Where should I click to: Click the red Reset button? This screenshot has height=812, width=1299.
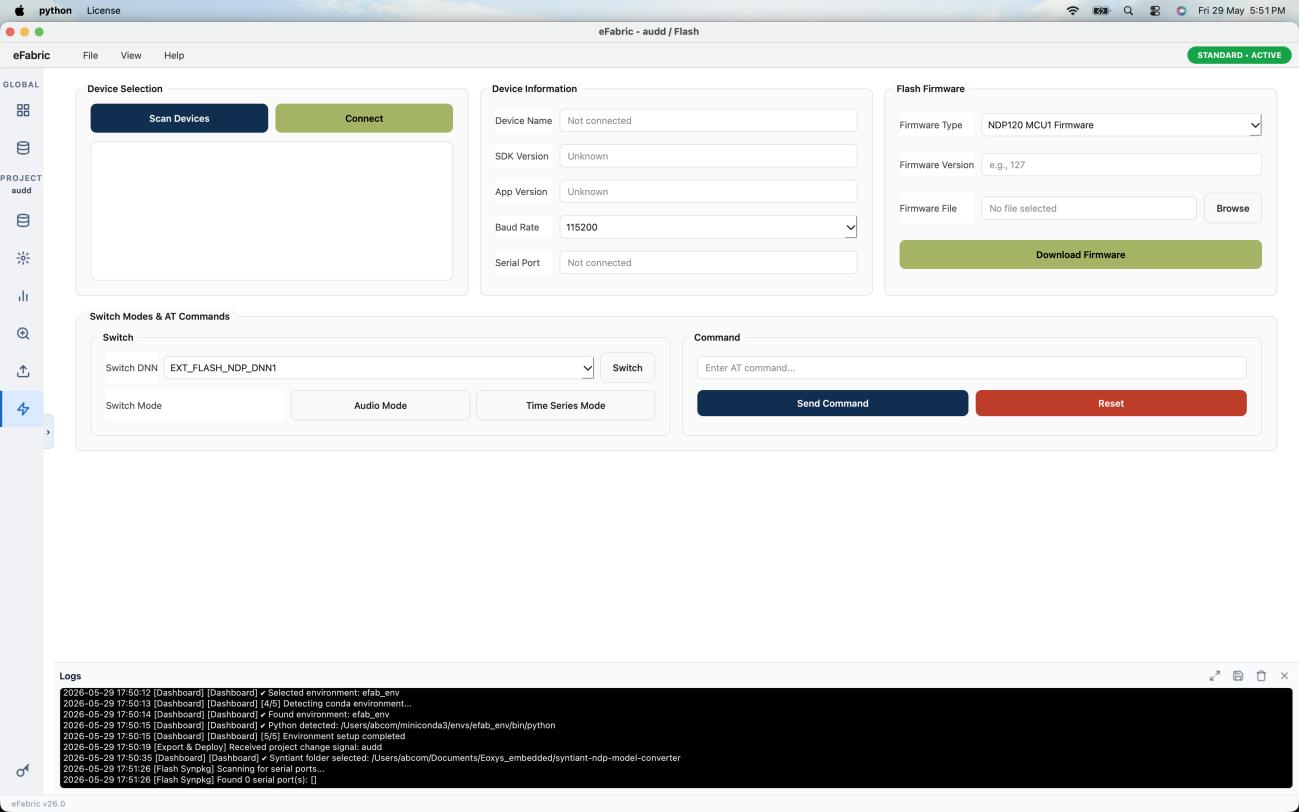[x=1111, y=403]
